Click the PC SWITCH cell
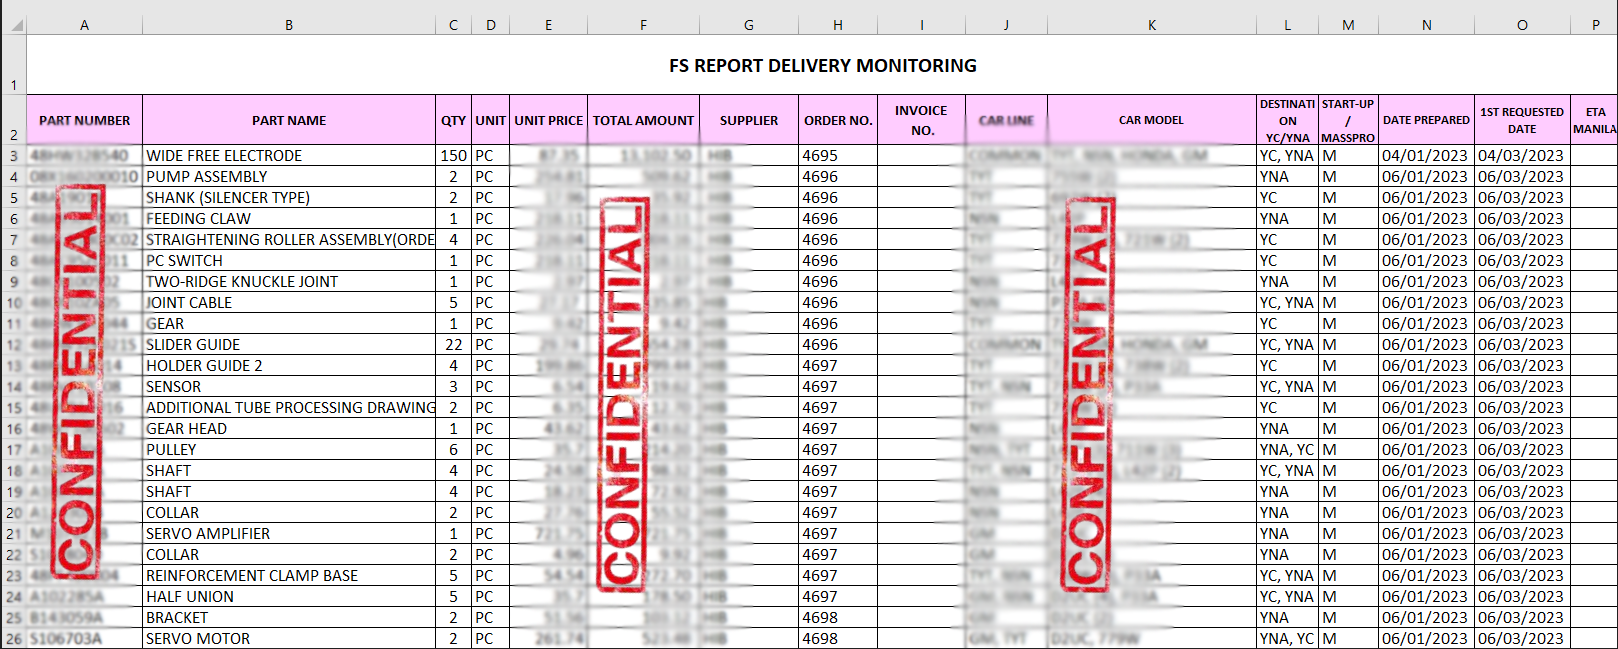 [x=289, y=261]
